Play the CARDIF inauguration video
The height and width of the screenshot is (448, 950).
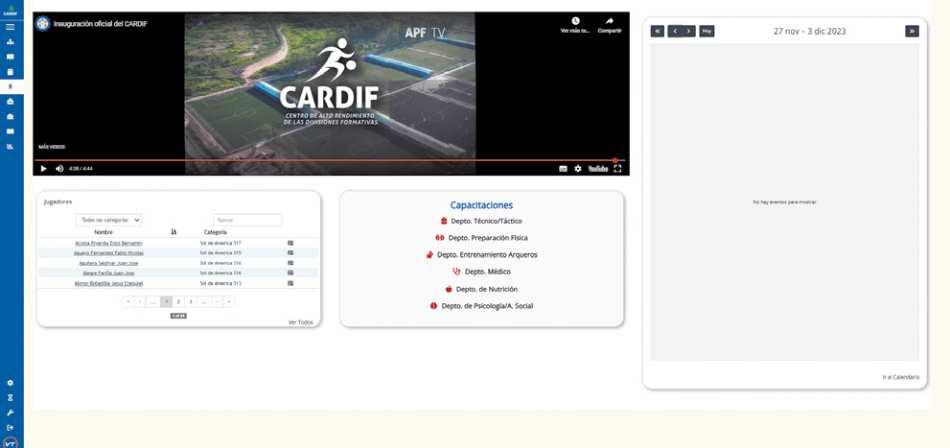(43, 169)
